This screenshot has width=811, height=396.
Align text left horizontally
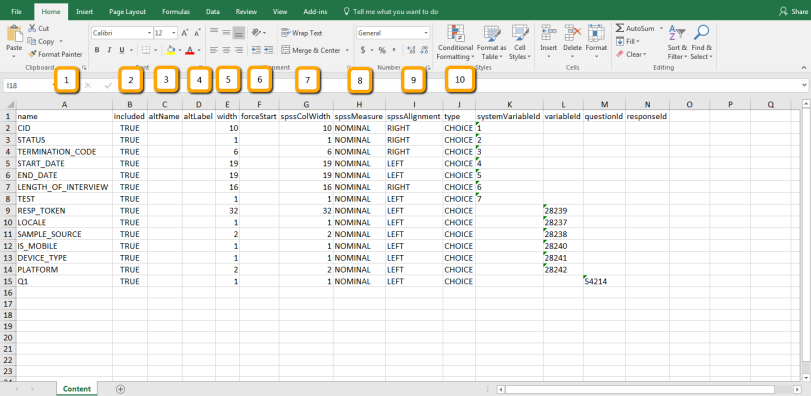point(214,50)
